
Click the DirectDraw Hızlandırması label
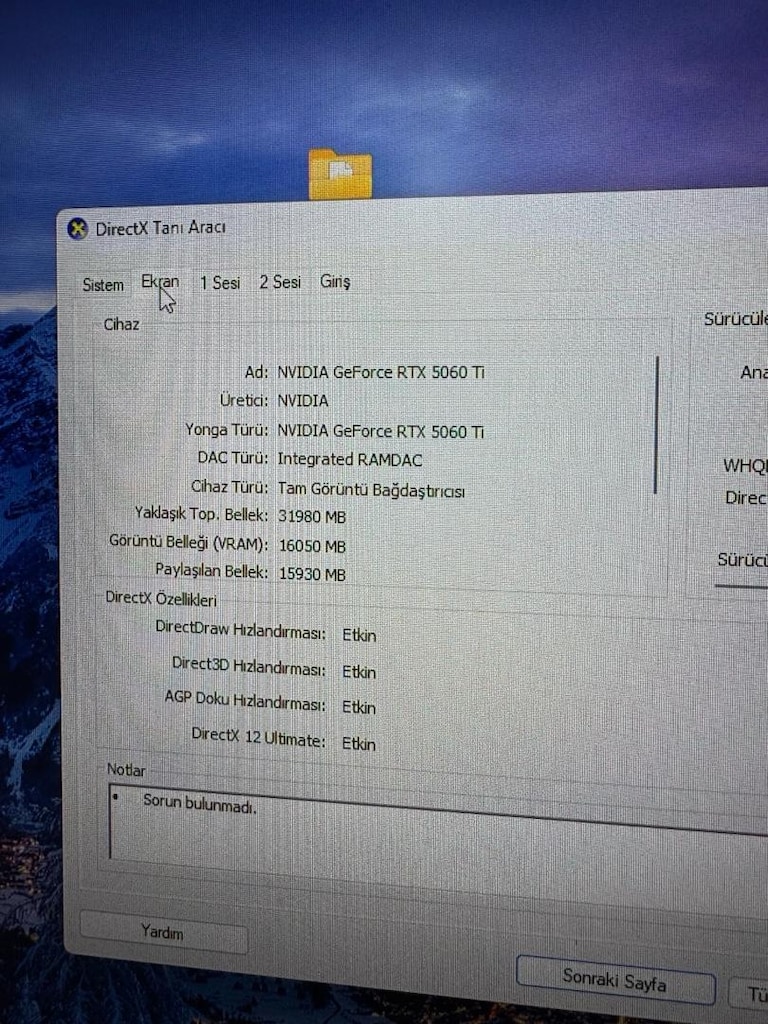coord(240,630)
